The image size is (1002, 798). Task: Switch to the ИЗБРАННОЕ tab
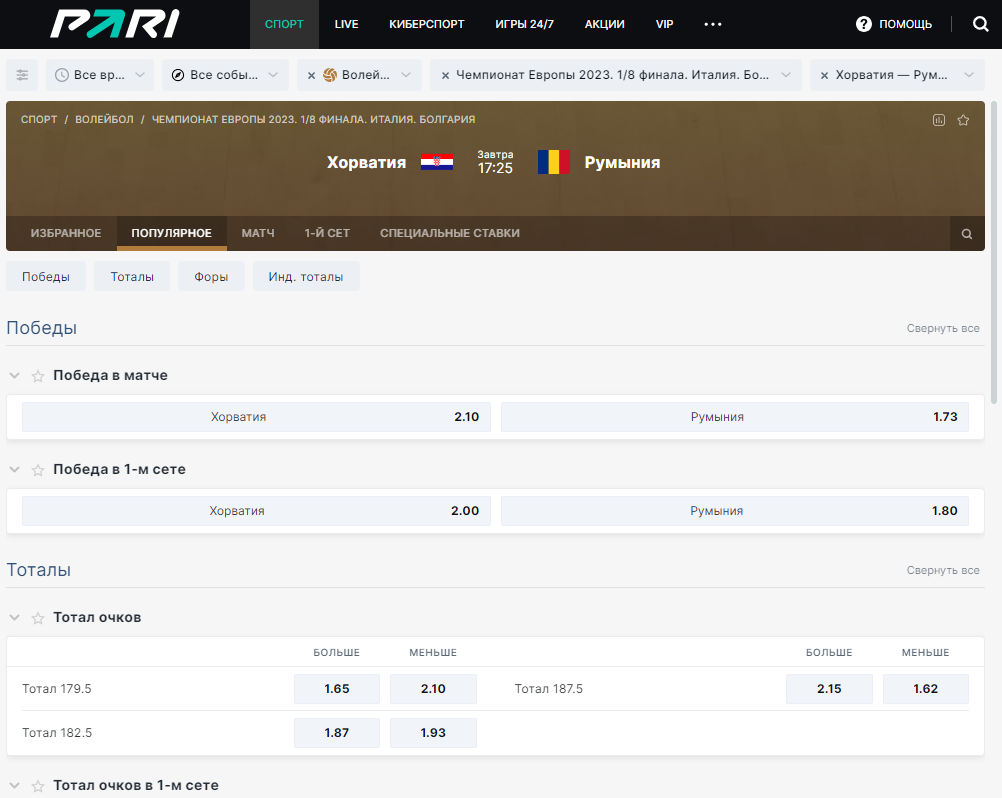[66, 233]
